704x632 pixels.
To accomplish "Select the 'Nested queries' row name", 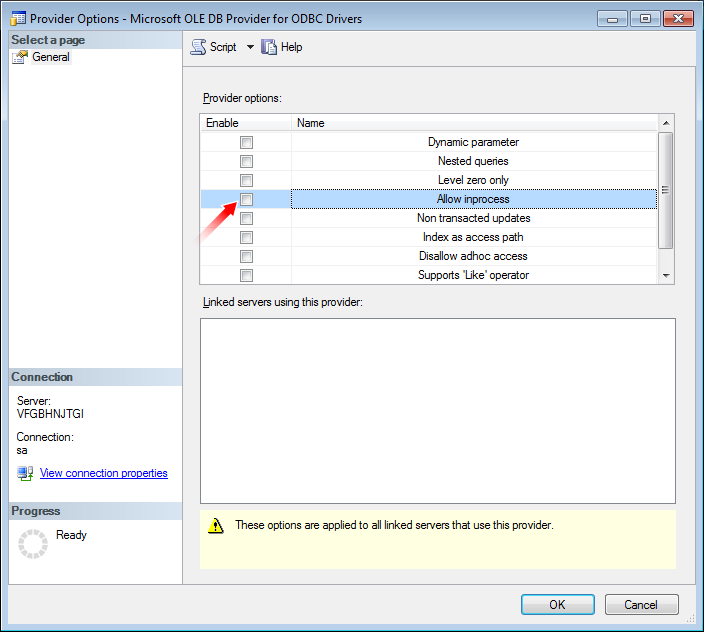I will coord(474,161).
